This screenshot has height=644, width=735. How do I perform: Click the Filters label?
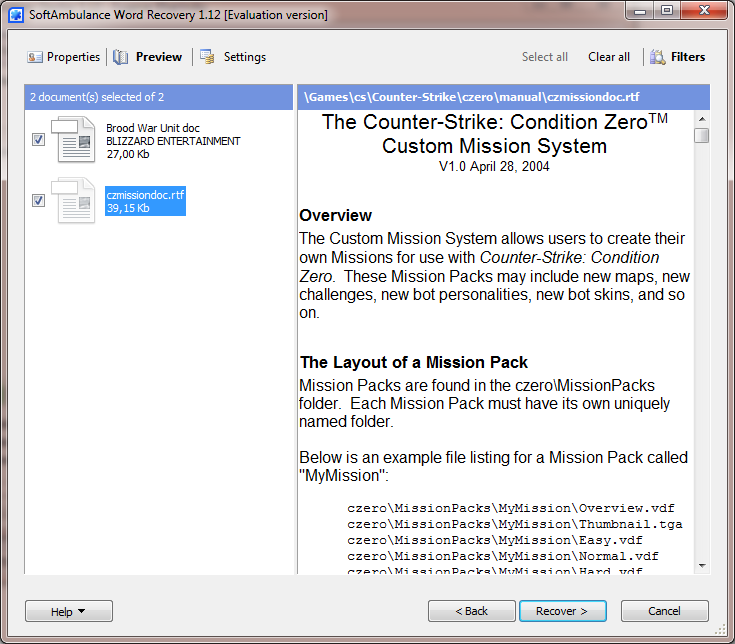(x=688, y=57)
